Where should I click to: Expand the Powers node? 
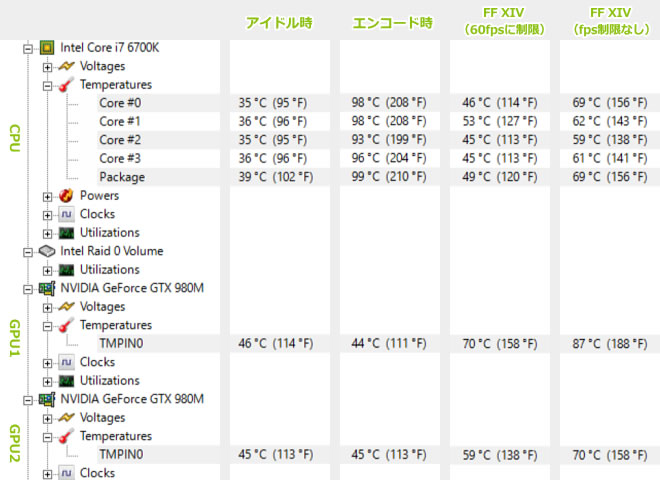(47, 197)
